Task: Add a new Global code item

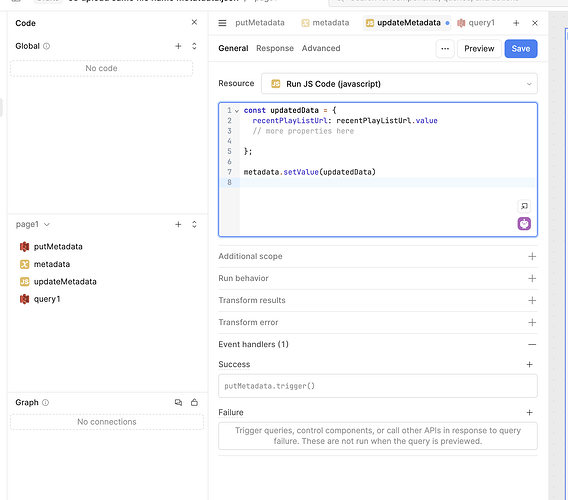Action: (x=178, y=46)
